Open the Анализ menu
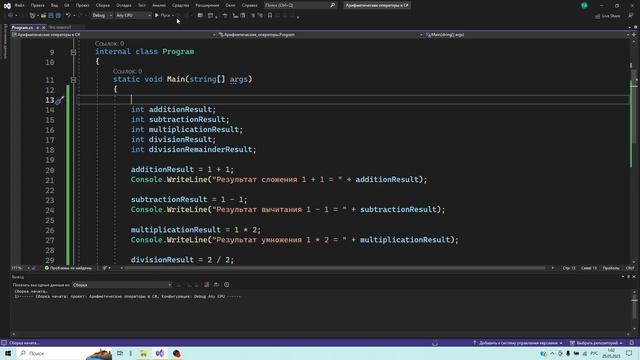The height and width of the screenshot is (360, 640). pos(159,5)
